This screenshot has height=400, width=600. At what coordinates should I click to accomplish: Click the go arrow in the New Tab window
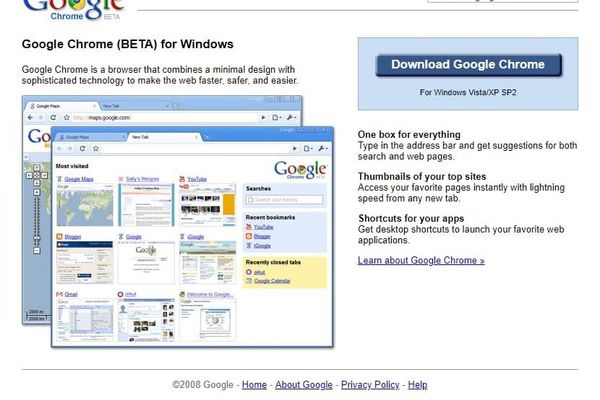tap(294, 149)
